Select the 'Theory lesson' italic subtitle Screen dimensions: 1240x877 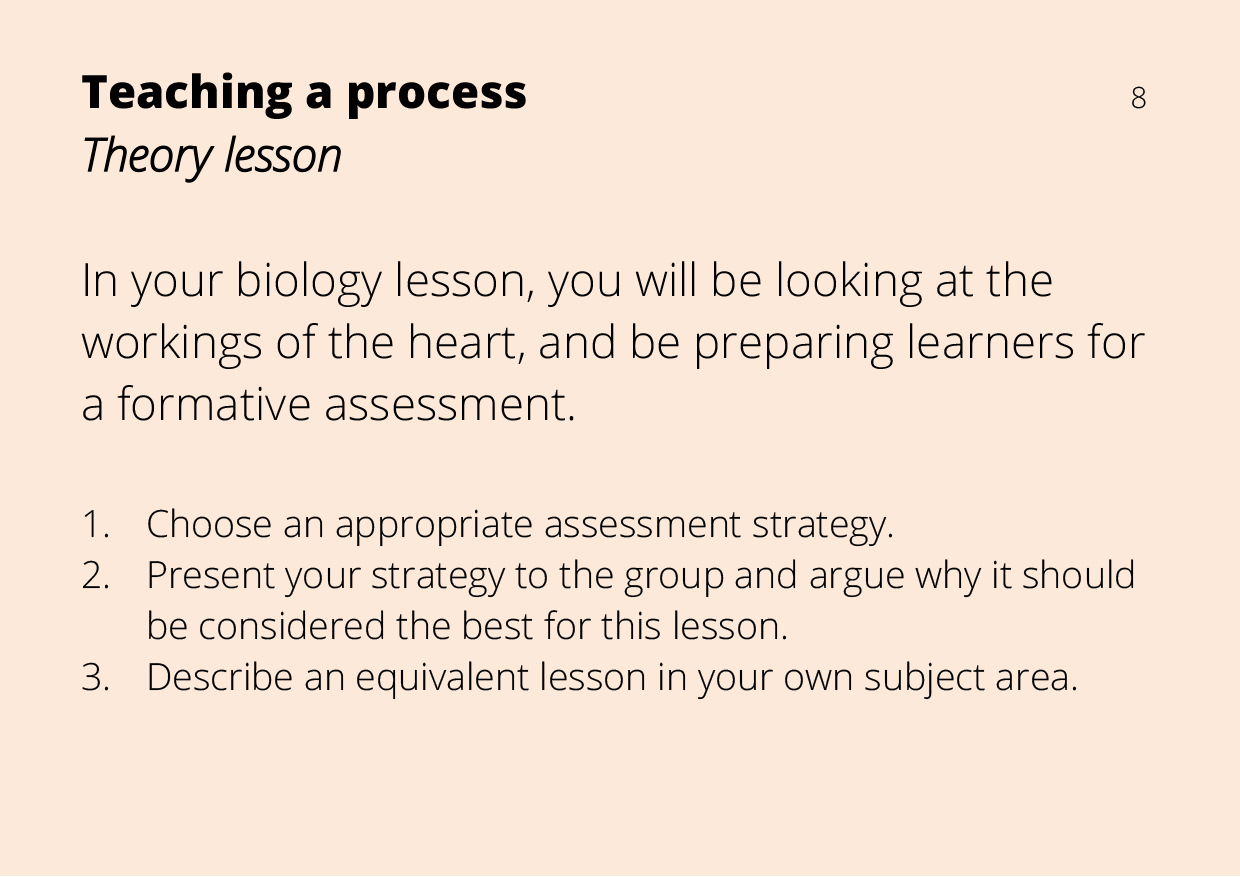[211, 156]
